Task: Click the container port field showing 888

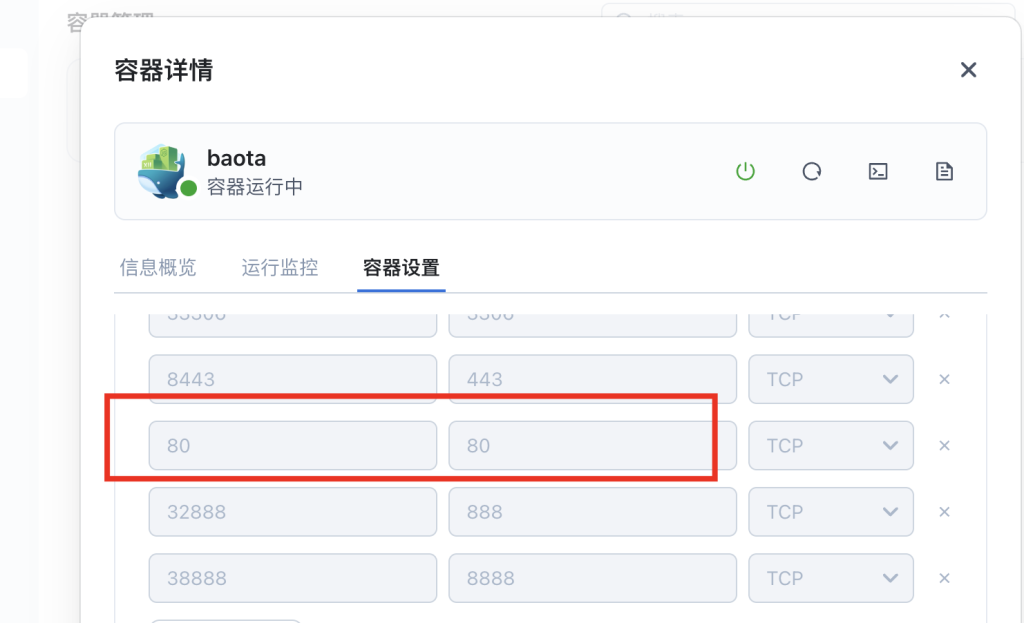Action: coord(592,512)
